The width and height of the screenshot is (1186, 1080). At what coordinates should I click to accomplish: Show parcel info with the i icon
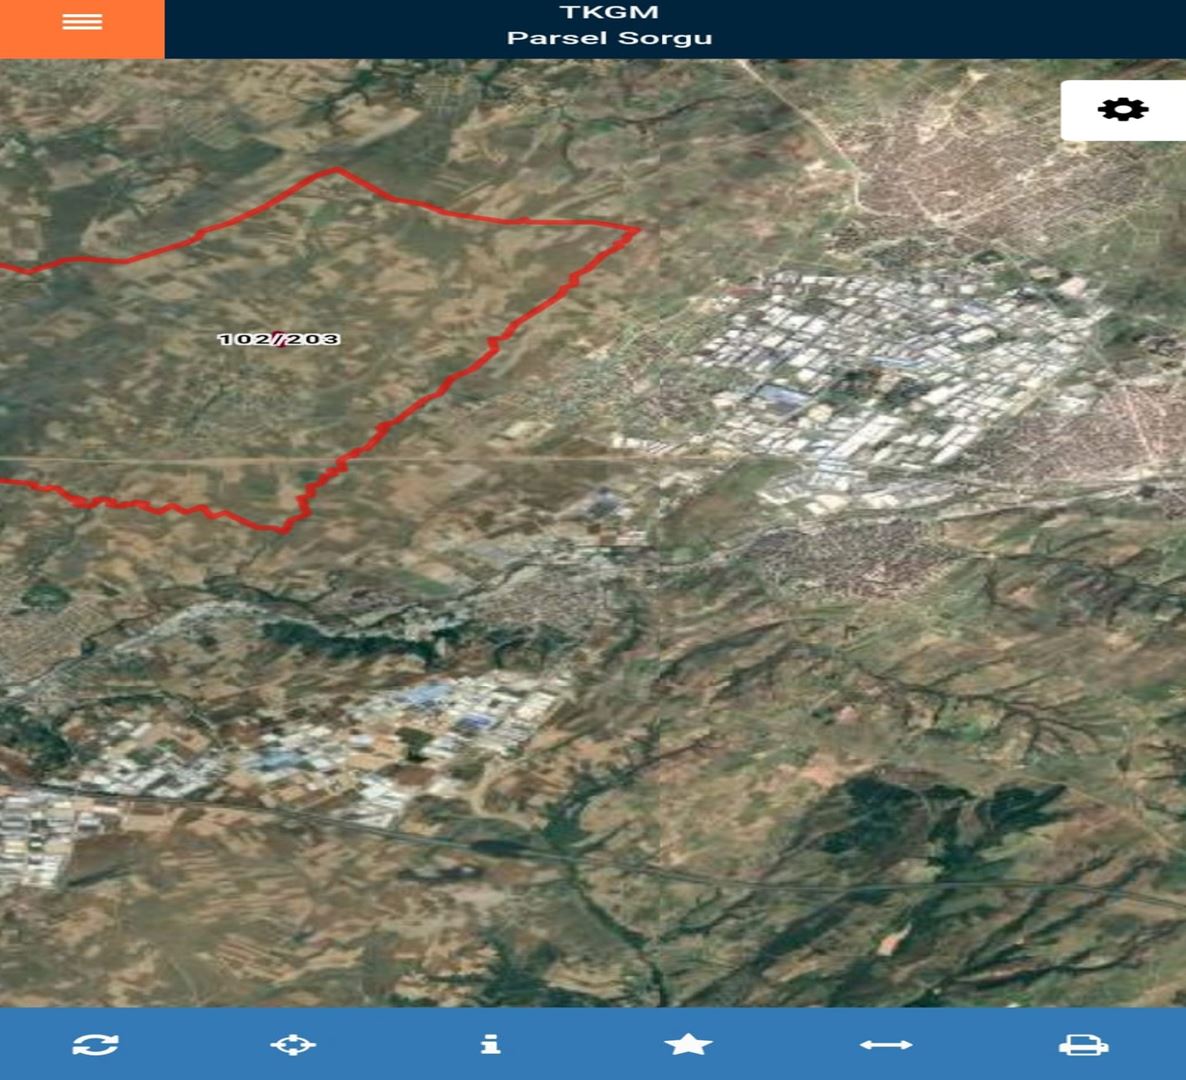490,1044
